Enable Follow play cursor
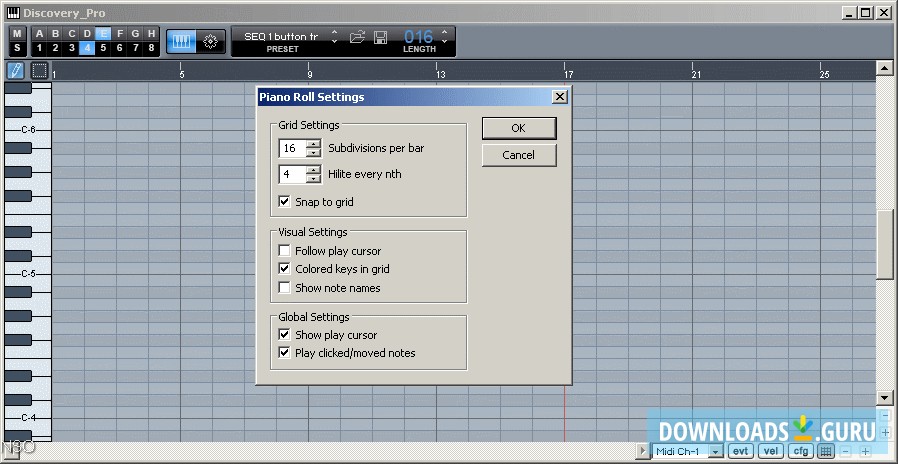The image size is (898, 464). pos(284,250)
